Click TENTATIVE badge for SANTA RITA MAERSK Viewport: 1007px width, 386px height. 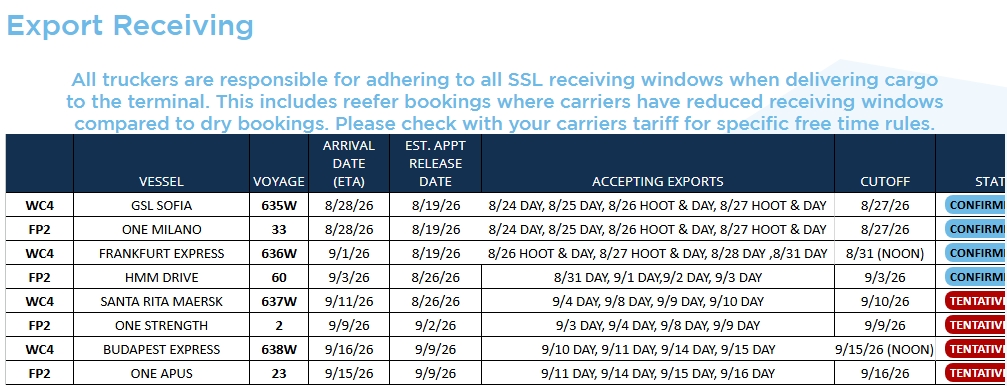[976, 301]
